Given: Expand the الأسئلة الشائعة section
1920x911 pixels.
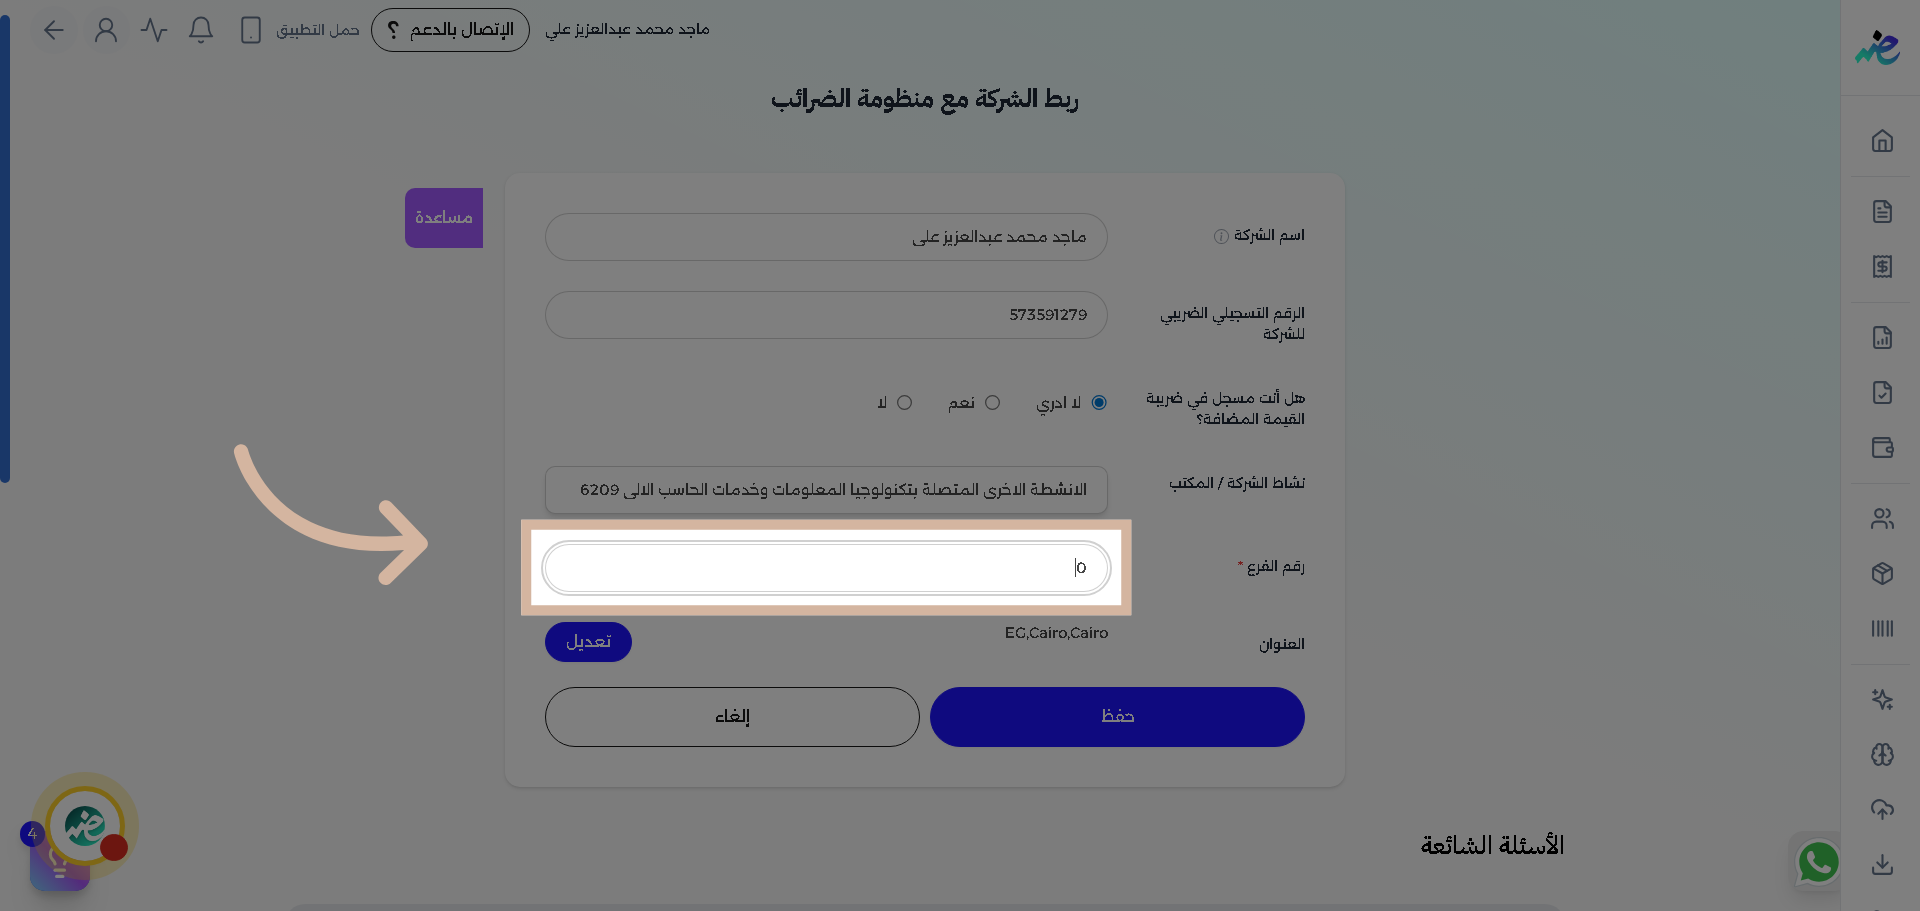Looking at the screenshot, I should 1491,845.
